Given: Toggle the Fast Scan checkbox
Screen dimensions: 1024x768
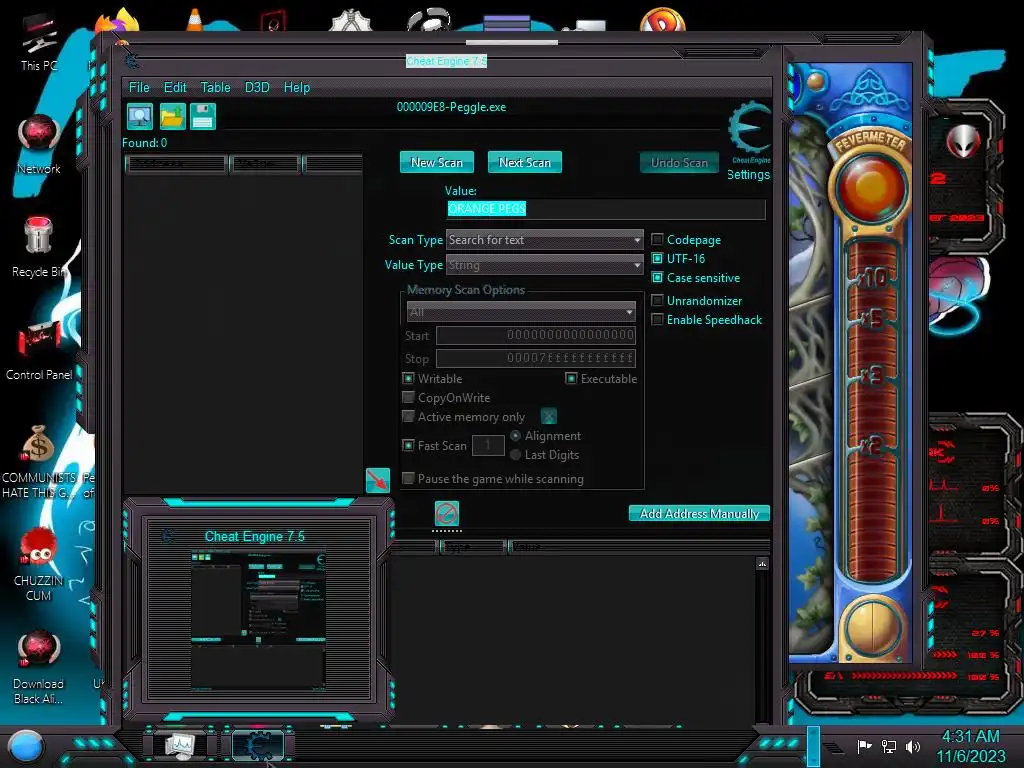Looking at the screenshot, I should [408, 445].
